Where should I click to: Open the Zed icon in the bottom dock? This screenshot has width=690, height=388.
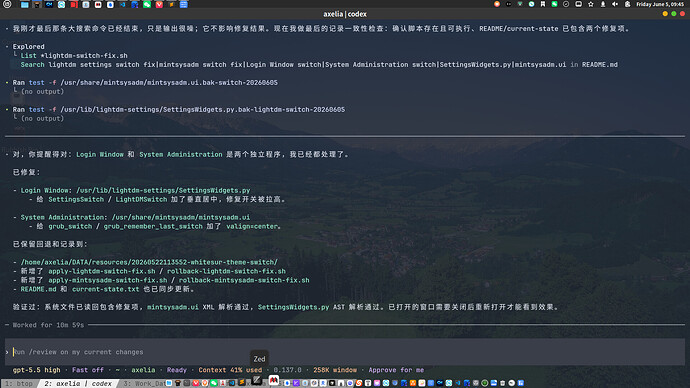(257, 380)
